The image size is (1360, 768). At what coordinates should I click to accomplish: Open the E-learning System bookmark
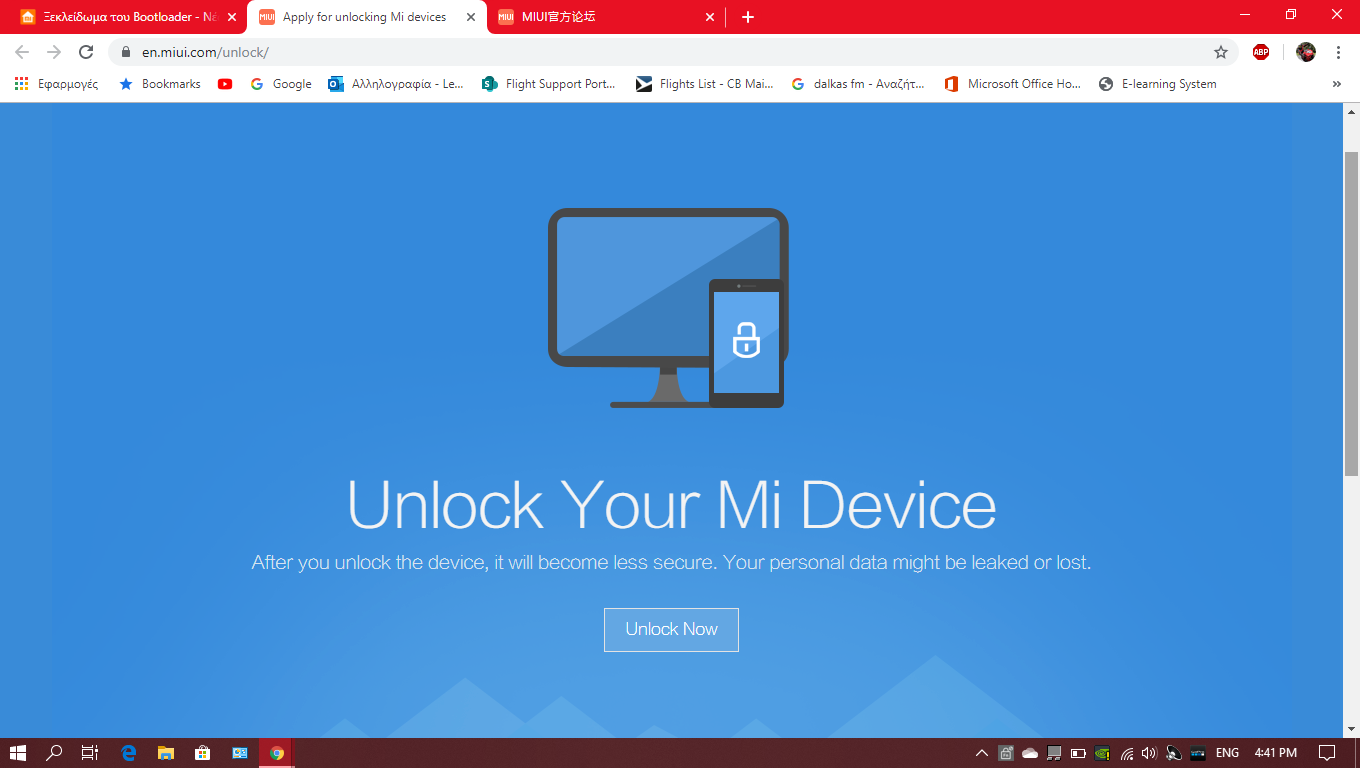(1157, 84)
